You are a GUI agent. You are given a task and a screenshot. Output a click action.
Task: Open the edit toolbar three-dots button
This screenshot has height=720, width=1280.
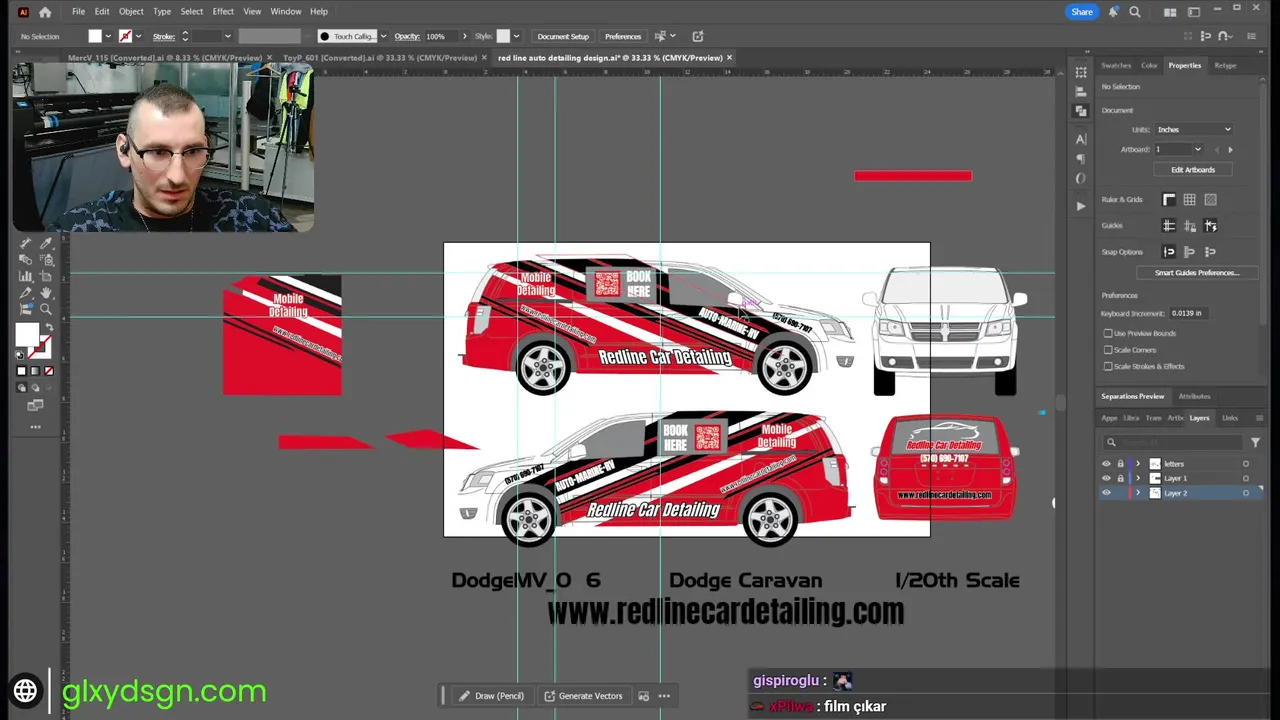[x=35, y=427]
